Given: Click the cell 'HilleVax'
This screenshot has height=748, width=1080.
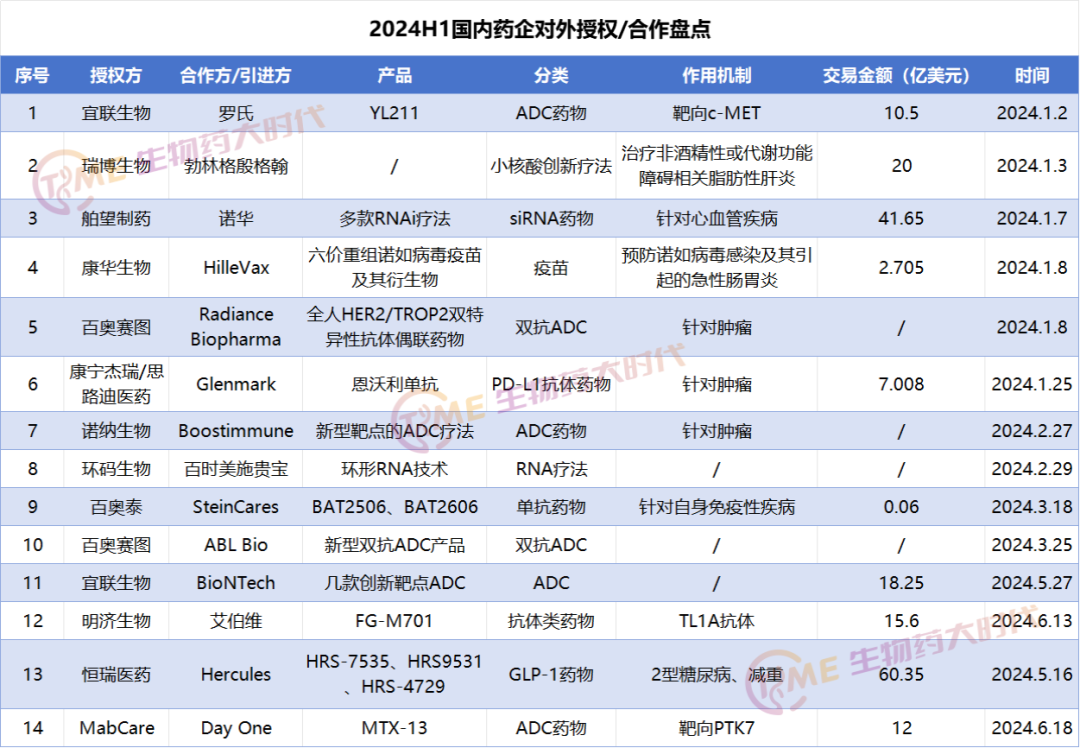Looking at the screenshot, I should point(236,268).
